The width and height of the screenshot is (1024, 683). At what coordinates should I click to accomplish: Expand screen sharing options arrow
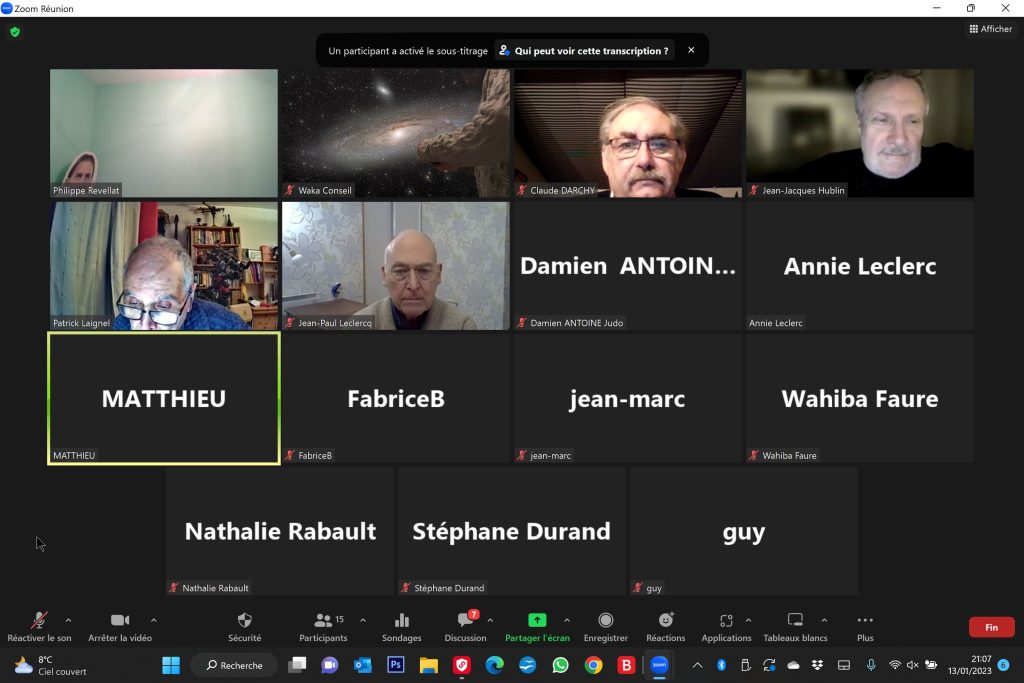(x=567, y=620)
